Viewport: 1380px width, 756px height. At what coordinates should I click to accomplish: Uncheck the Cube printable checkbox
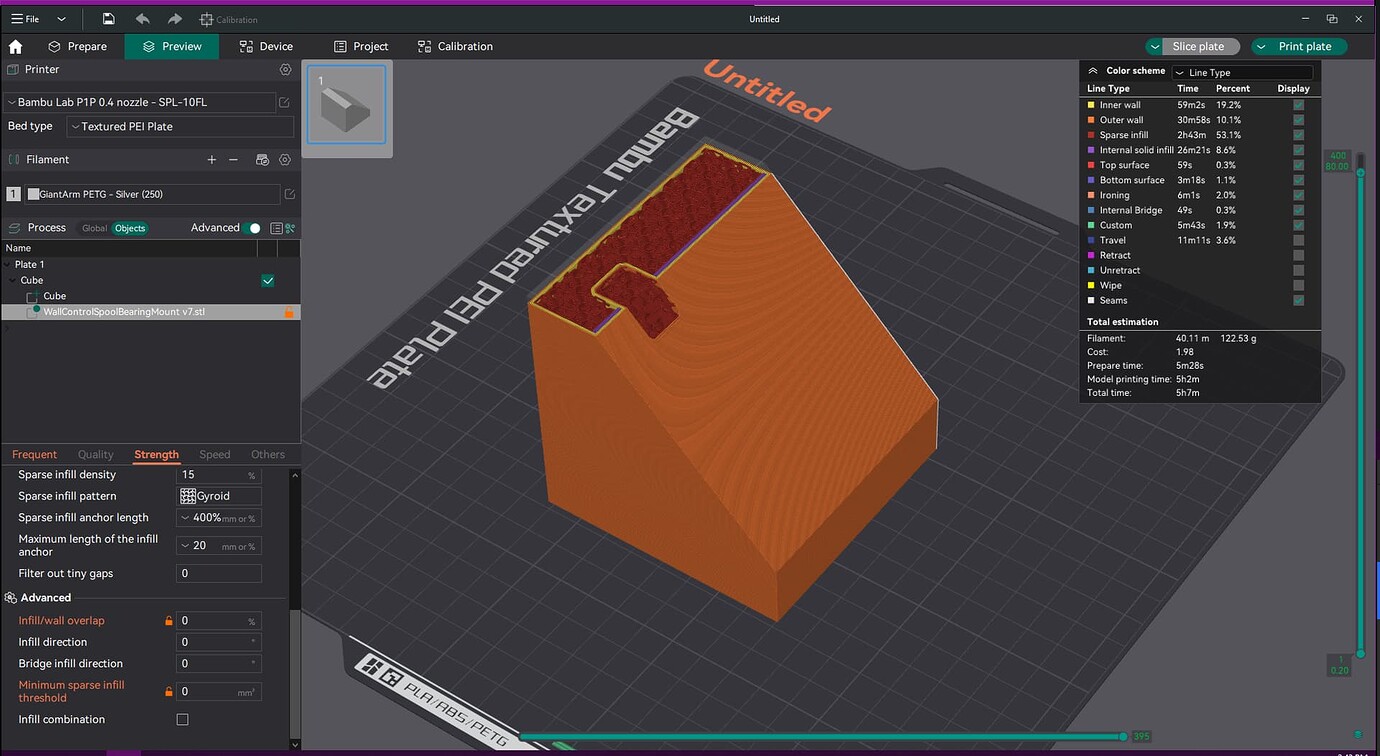click(268, 281)
